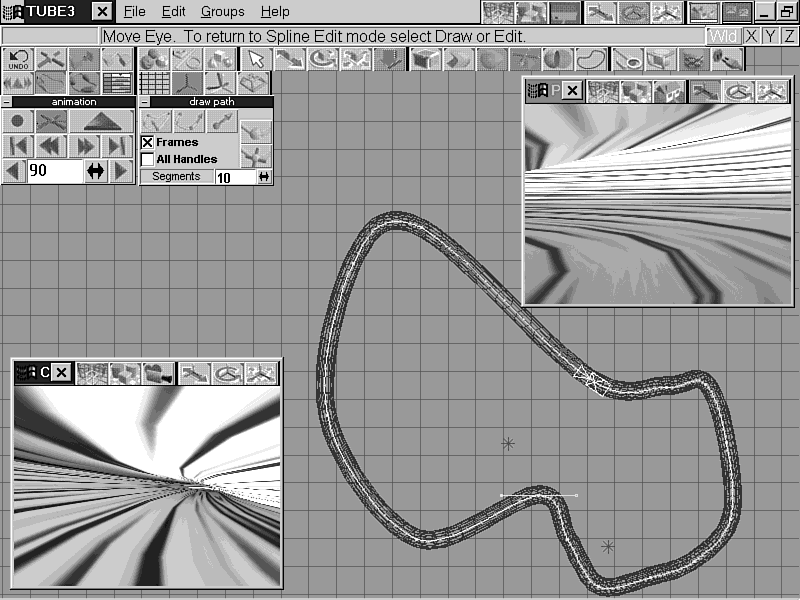Toggle the Z axis constraint
The height and width of the screenshot is (600, 800).
789,36
